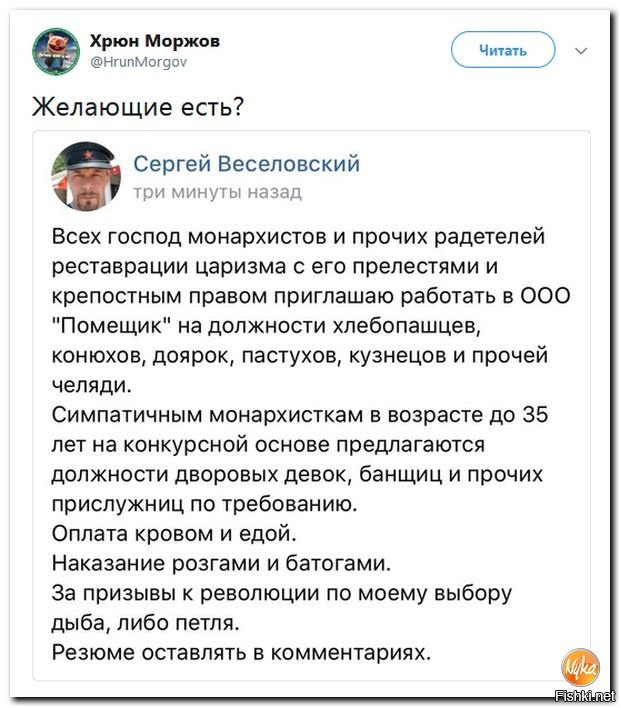The width and height of the screenshot is (621, 708).
Task: Open the @HrunMorgov handle link
Action: 139,62
